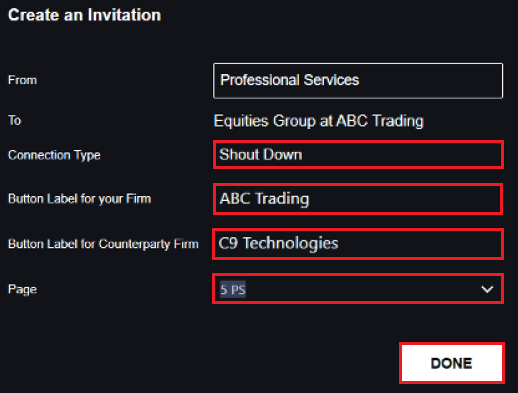Screen dimensions: 518x393
Task: Click the From label text
Action: (22, 80)
